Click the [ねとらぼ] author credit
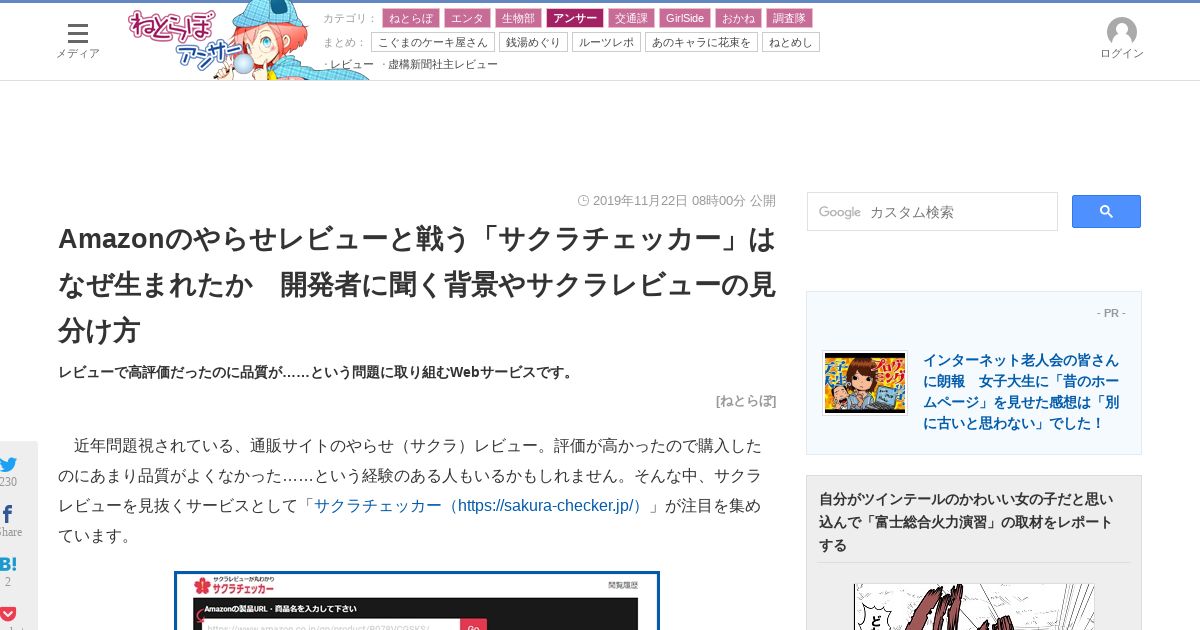1200x630 pixels. [x=746, y=401]
